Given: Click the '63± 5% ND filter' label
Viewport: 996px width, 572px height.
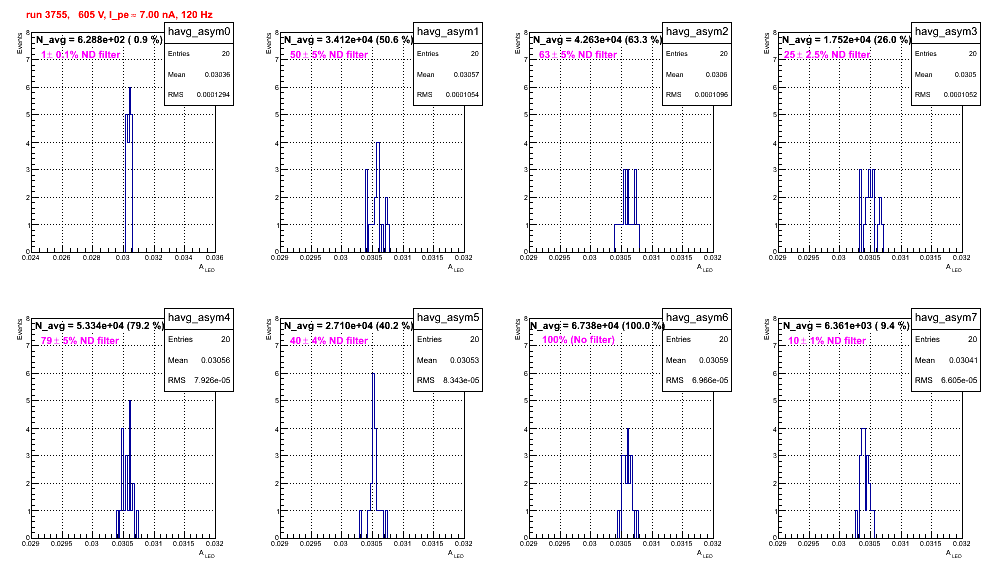Looking at the screenshot, I should pos(578,55).
